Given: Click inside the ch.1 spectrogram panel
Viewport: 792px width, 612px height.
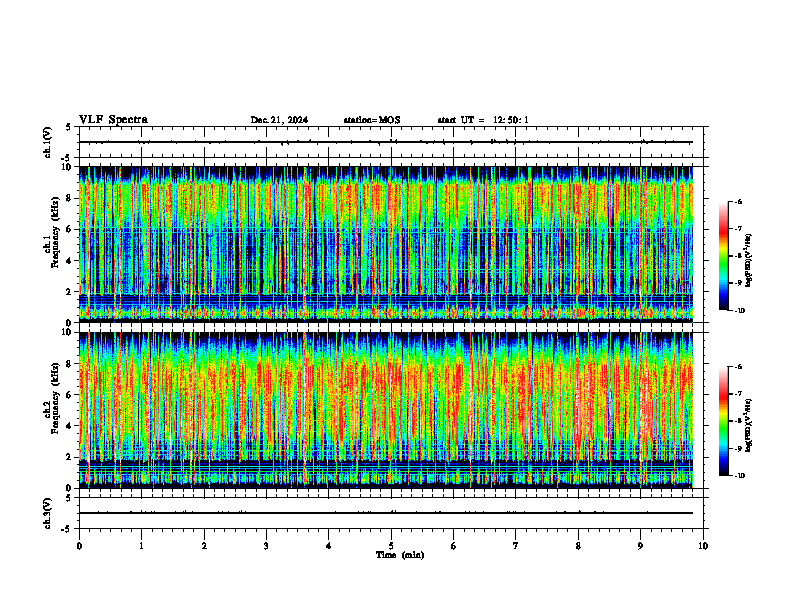Looking at the screenshot, I should [x=386, y=244].
